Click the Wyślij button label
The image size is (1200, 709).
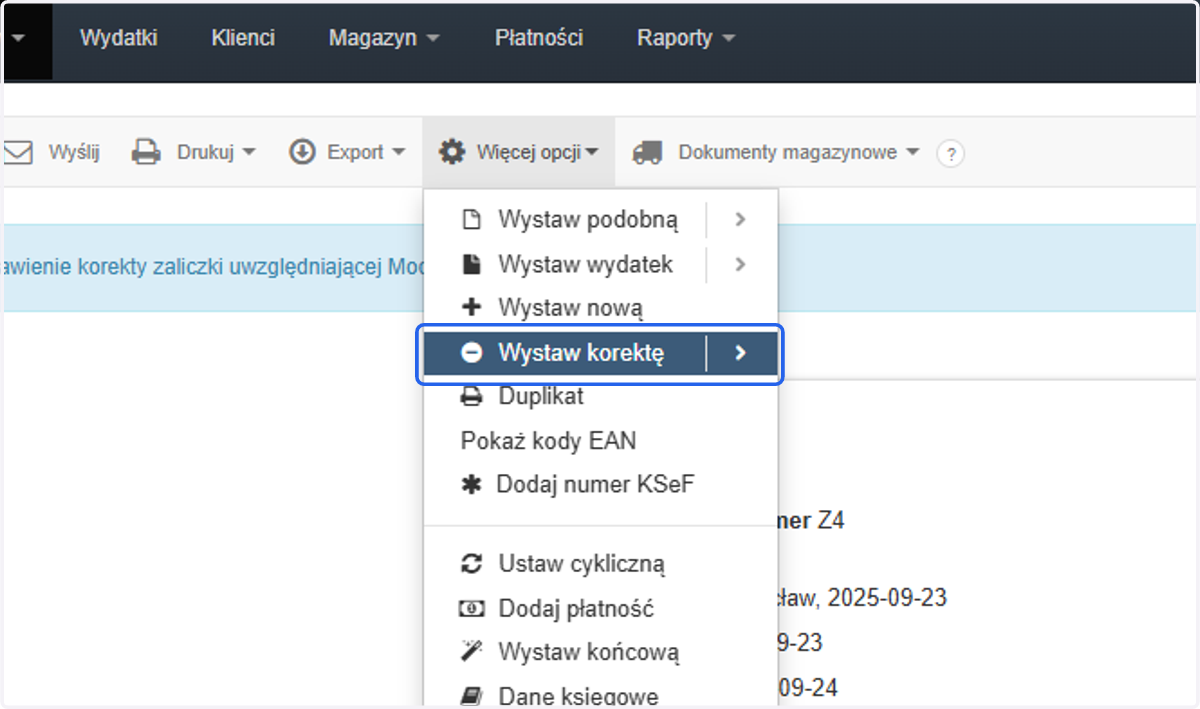coord(74,153)
